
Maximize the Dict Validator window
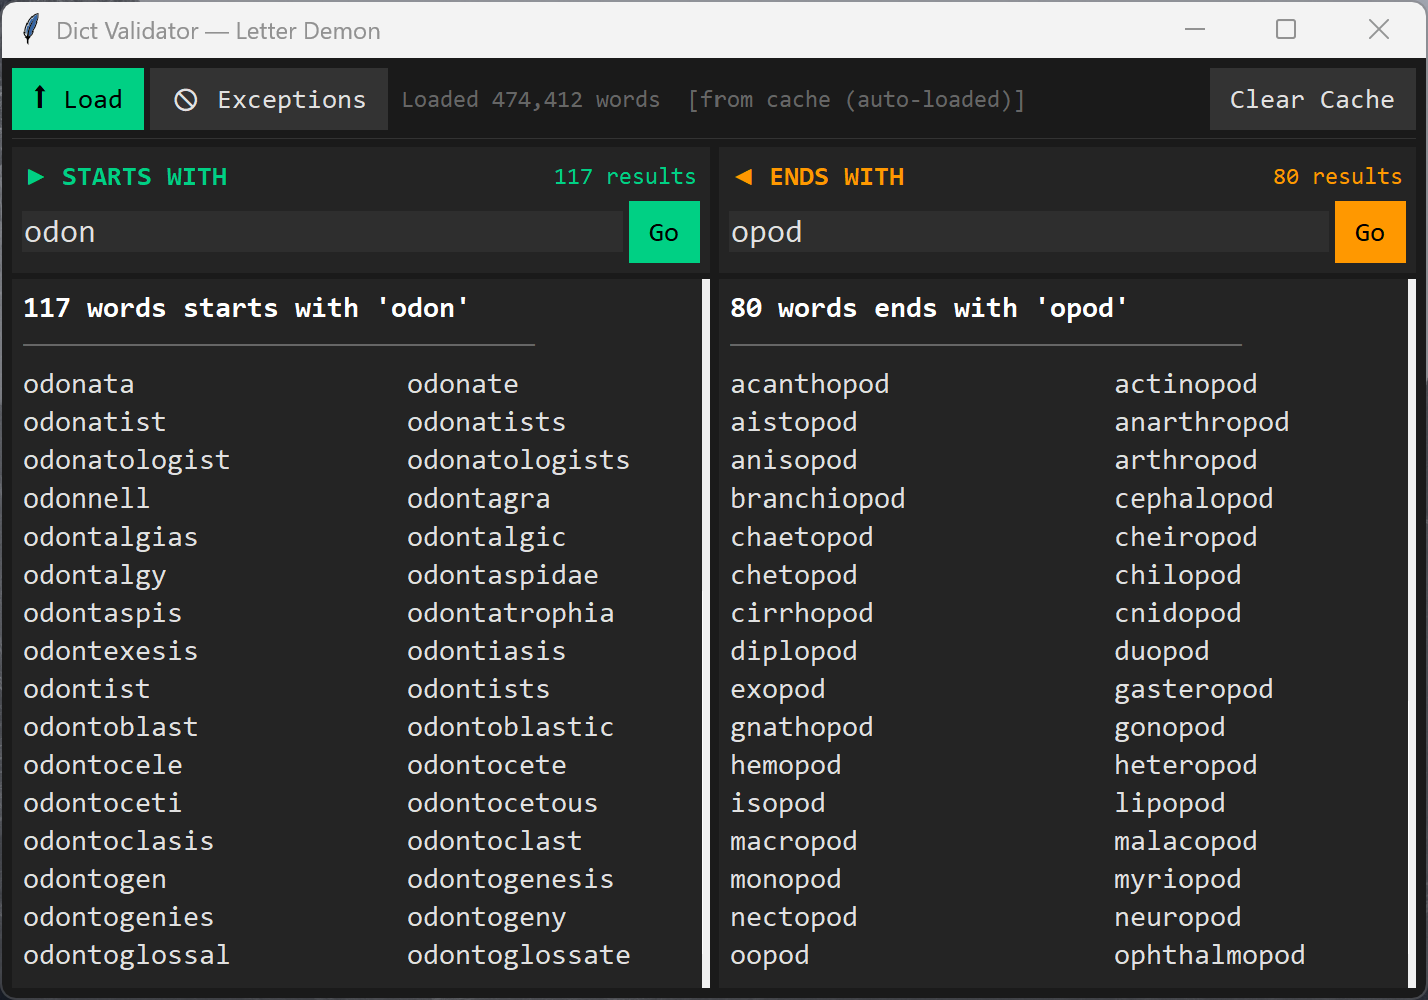click(x=1286, y=30)
